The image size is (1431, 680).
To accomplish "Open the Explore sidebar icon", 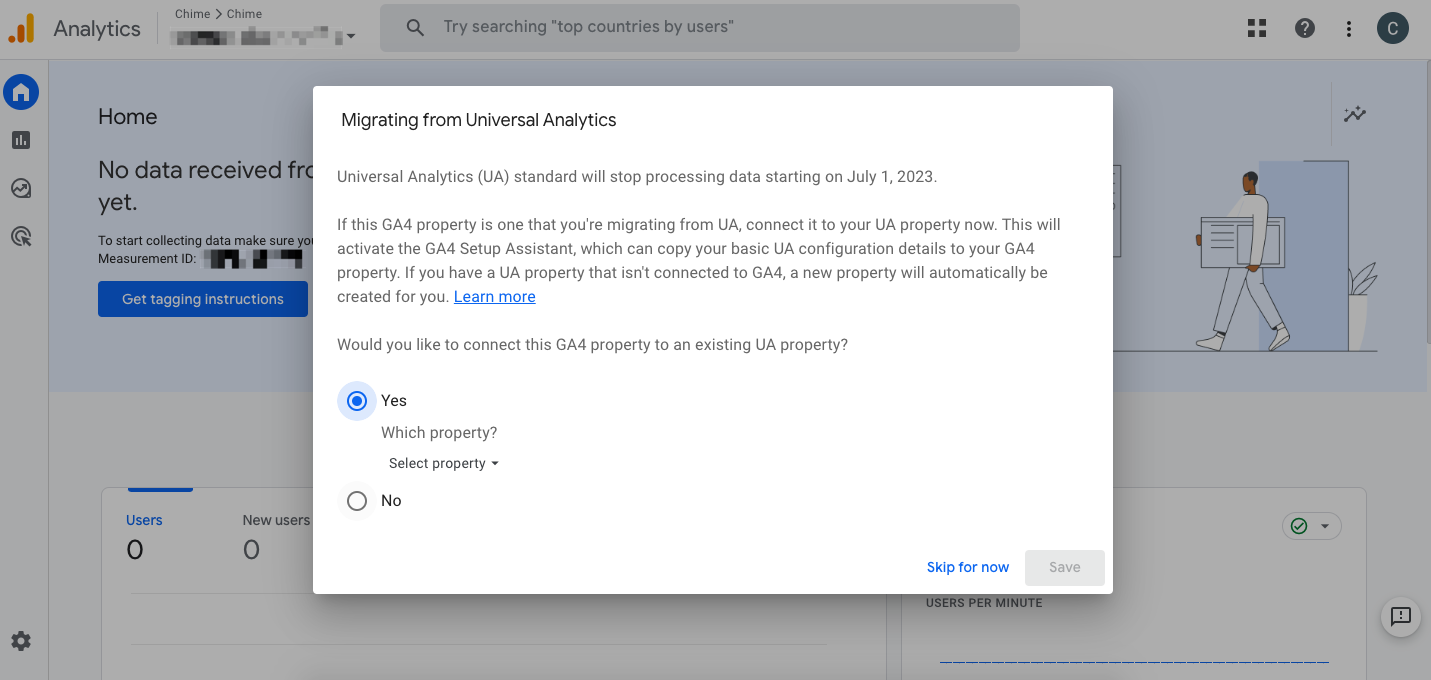I will click(x=21, y=188).
